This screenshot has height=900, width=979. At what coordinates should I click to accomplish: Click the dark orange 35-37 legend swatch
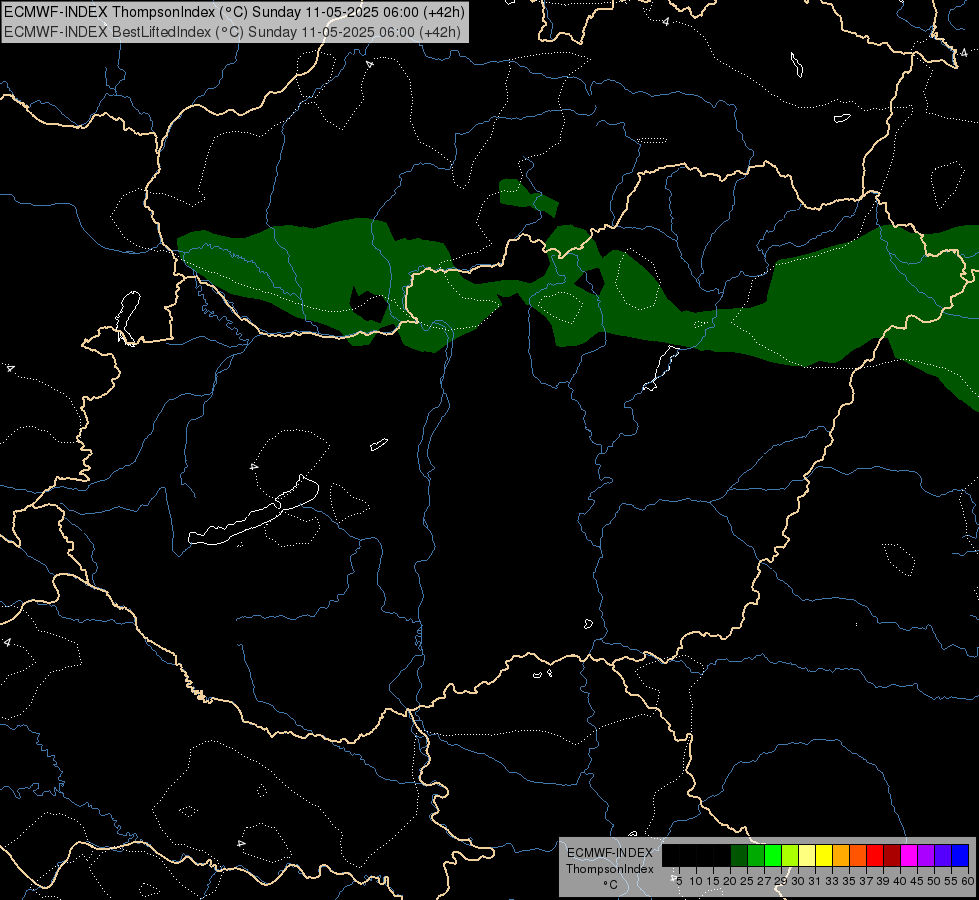[x=858, y=856]
